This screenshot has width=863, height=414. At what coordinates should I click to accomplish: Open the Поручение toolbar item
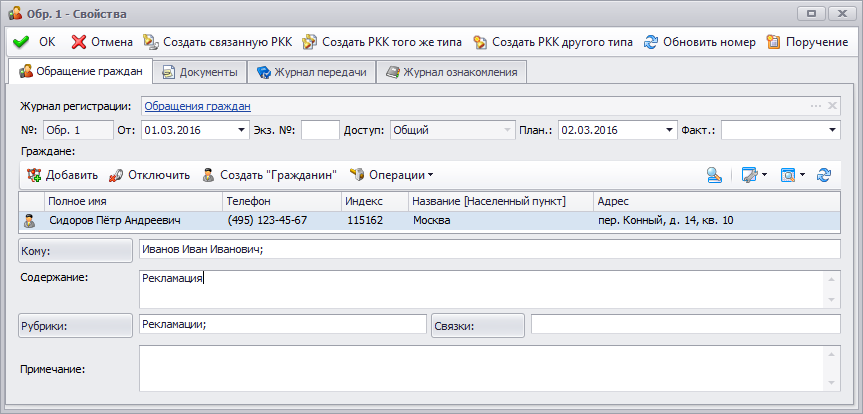pos(807,42)
